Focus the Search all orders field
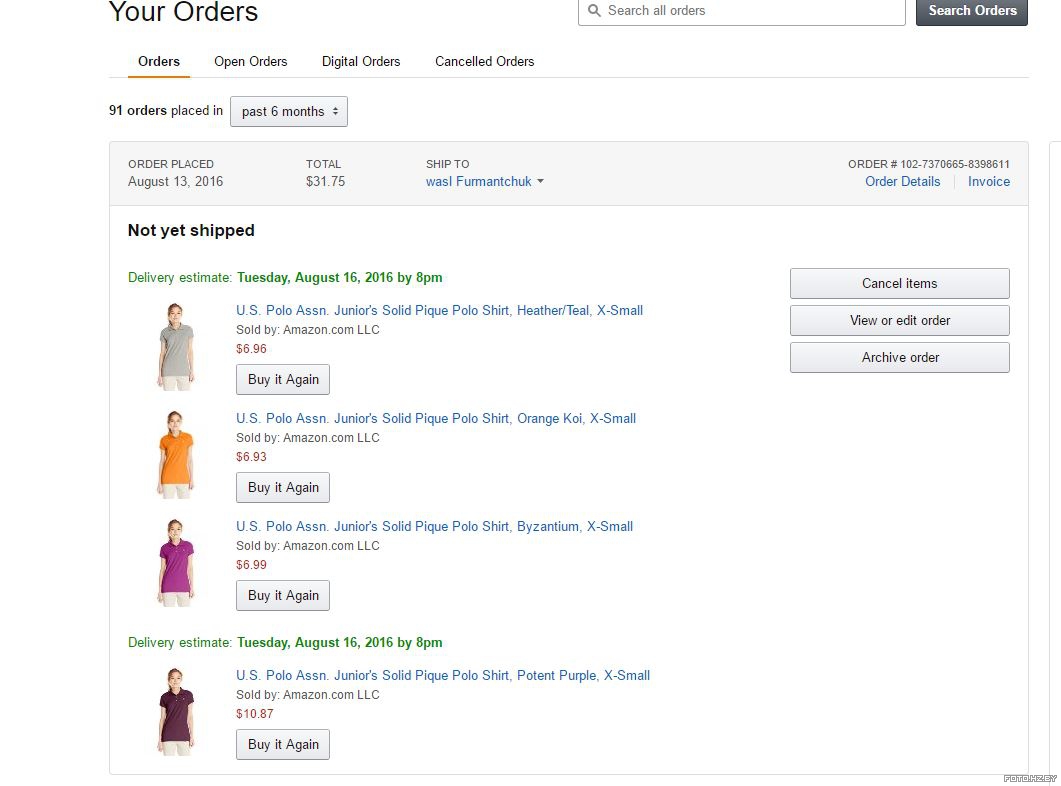This screenshot has width=1061, height=786. point(742,11)
